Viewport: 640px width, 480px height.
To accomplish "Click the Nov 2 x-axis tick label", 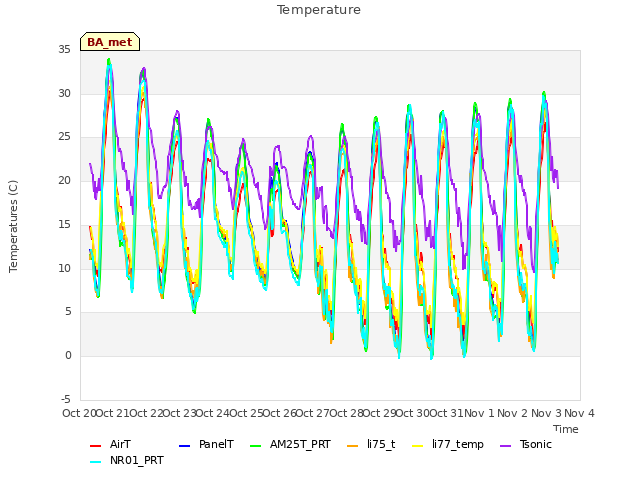I will (513, 413).
